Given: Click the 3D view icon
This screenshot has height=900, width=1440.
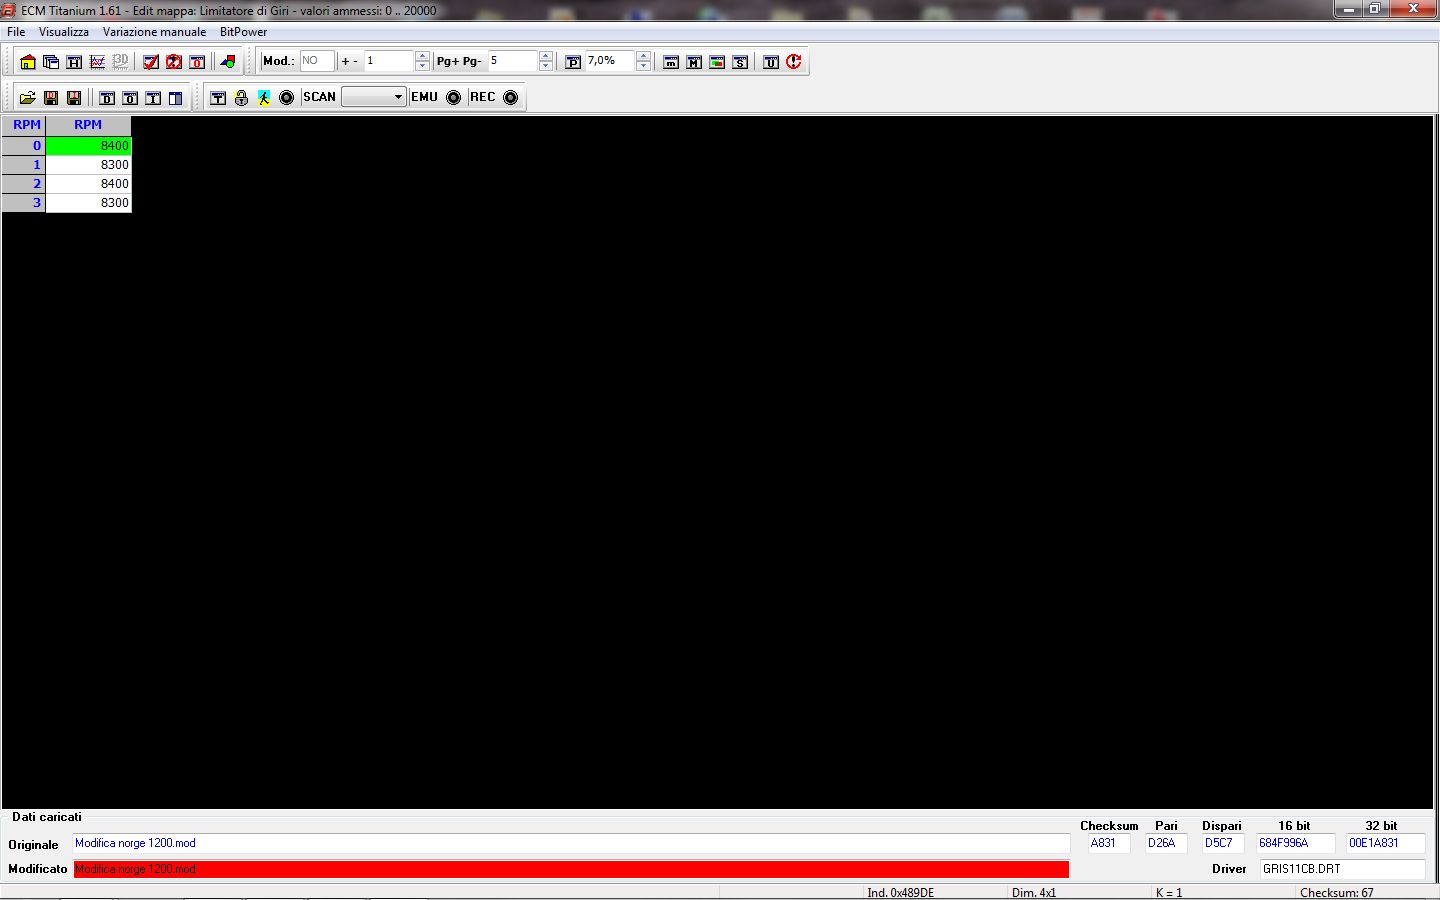Looking at the screenshot, I should tap(120, 62).
